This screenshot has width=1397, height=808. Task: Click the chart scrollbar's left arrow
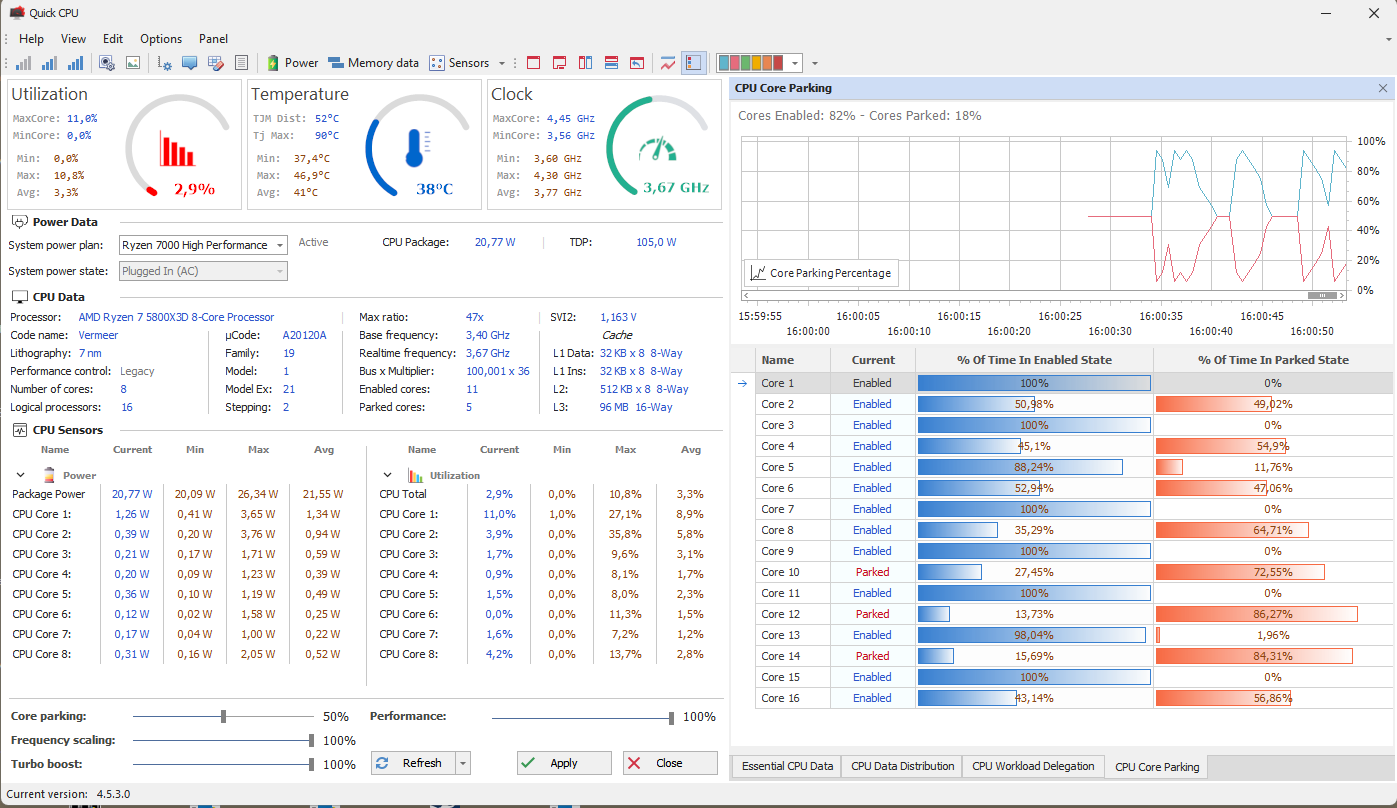coord(746,296)
